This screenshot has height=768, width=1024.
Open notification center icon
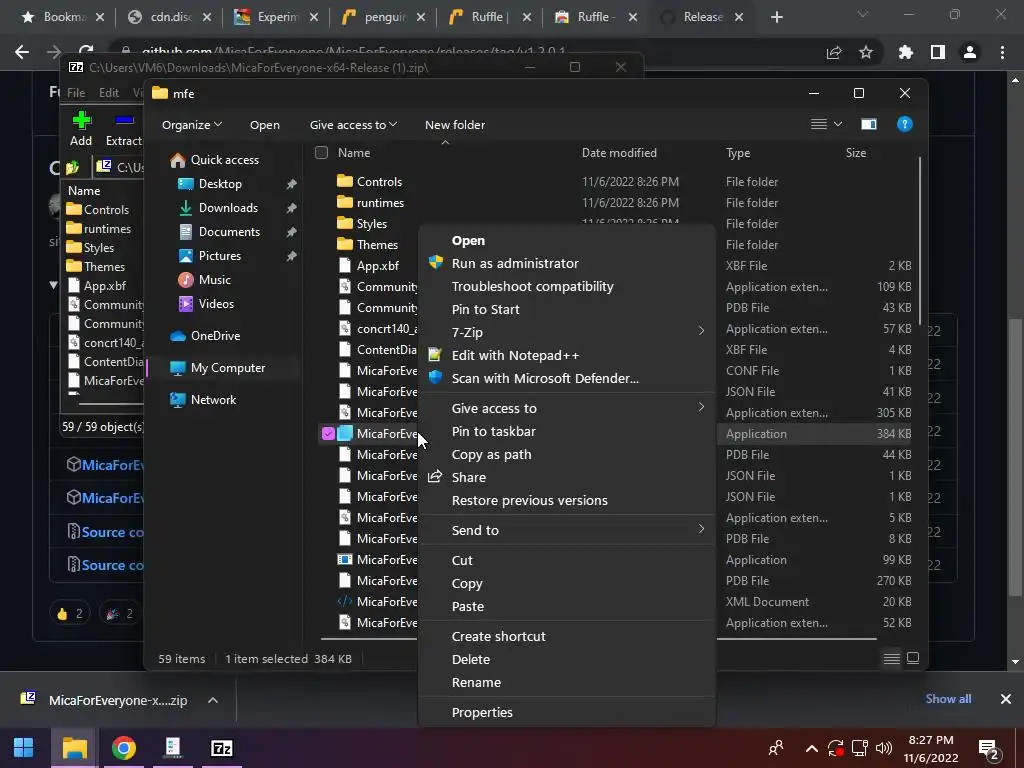point(988,749)
